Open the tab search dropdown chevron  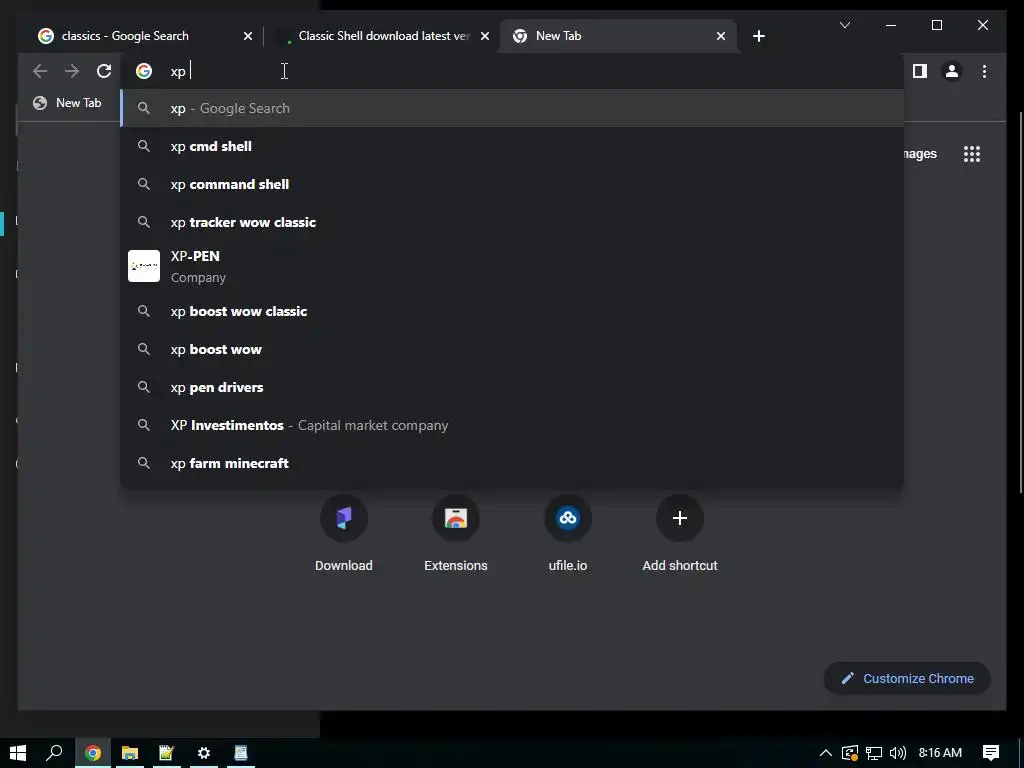pos(844,25)
